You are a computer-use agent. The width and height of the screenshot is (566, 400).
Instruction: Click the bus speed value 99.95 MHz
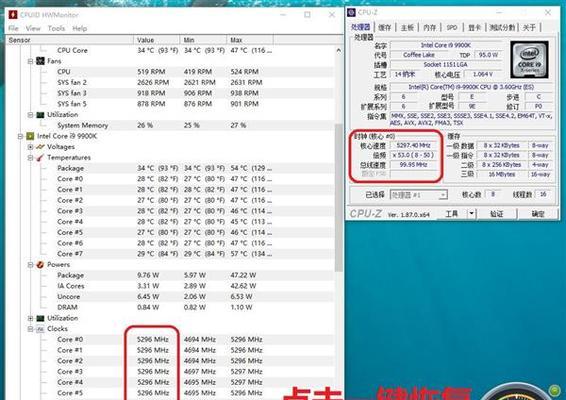[413, 165]
